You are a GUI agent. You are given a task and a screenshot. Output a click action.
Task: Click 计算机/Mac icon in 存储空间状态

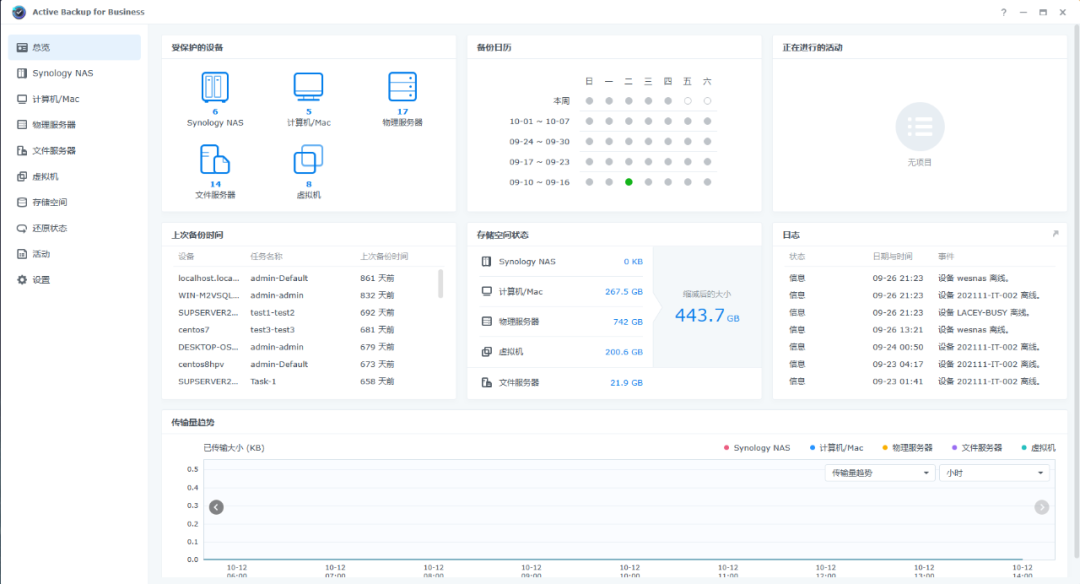[x=486, y=291]
